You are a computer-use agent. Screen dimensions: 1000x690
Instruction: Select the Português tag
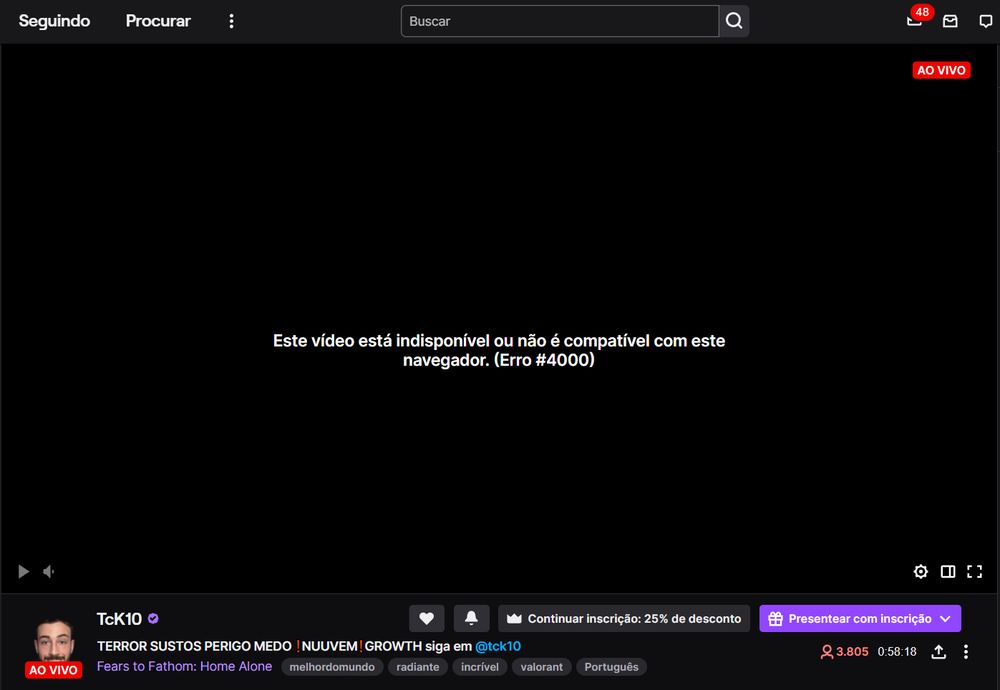tap(612, 667)
